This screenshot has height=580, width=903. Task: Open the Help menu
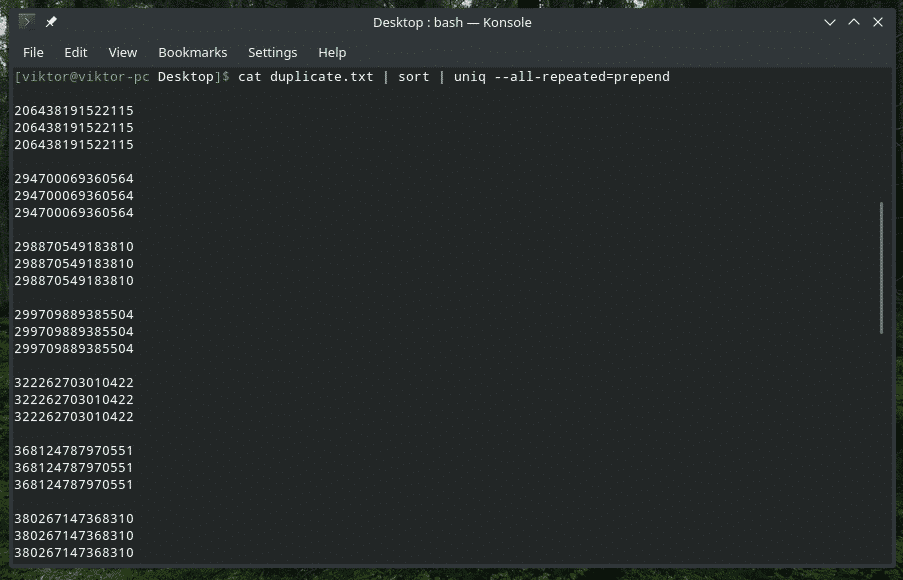pos(332,52)
